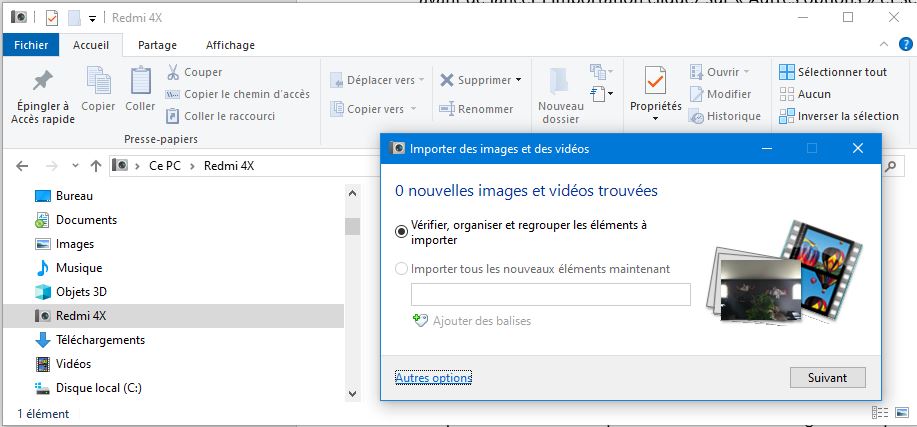Click the Couper scissors icon
The image size is (917, 427).
(x=173, y=72)
